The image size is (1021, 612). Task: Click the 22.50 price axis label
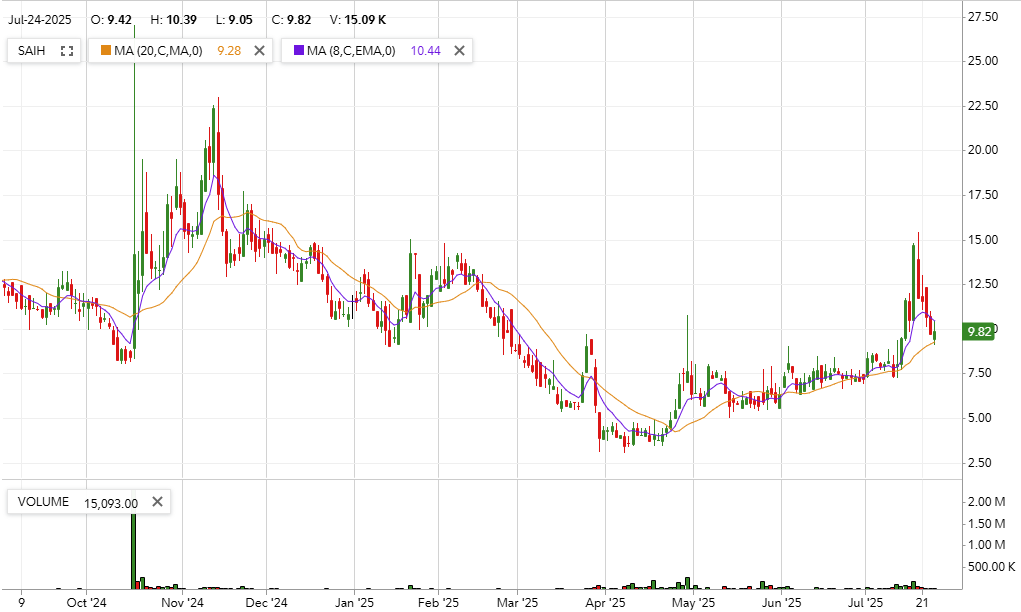pyautogui.click(x=983, y=106)
